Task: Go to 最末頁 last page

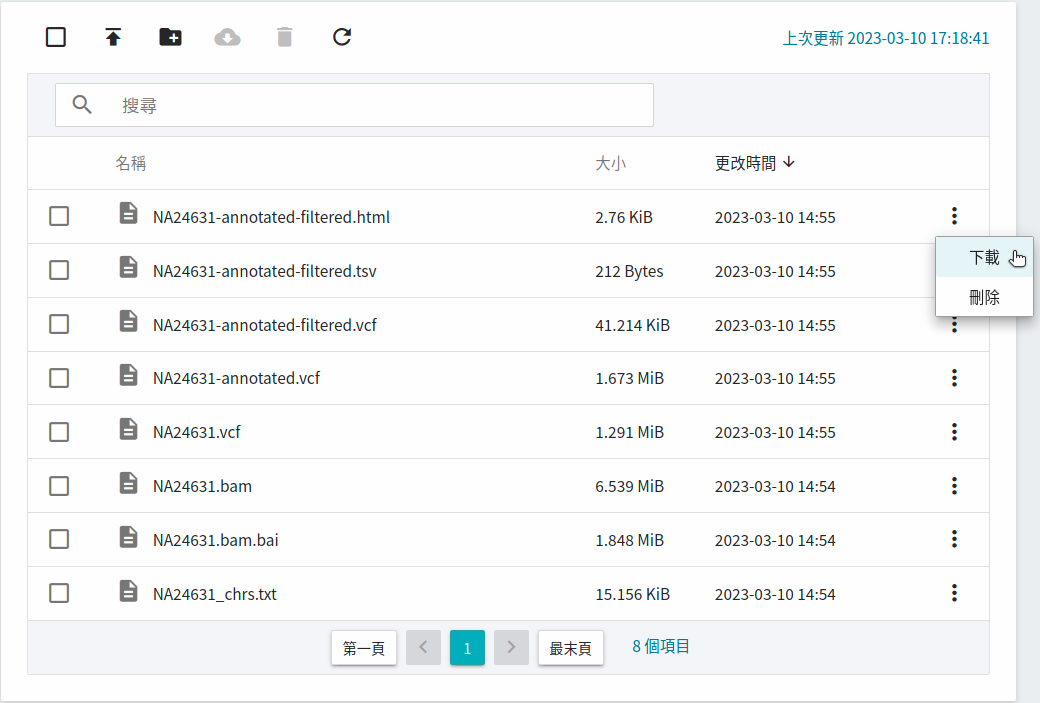Action: click(x=570, y=648)
